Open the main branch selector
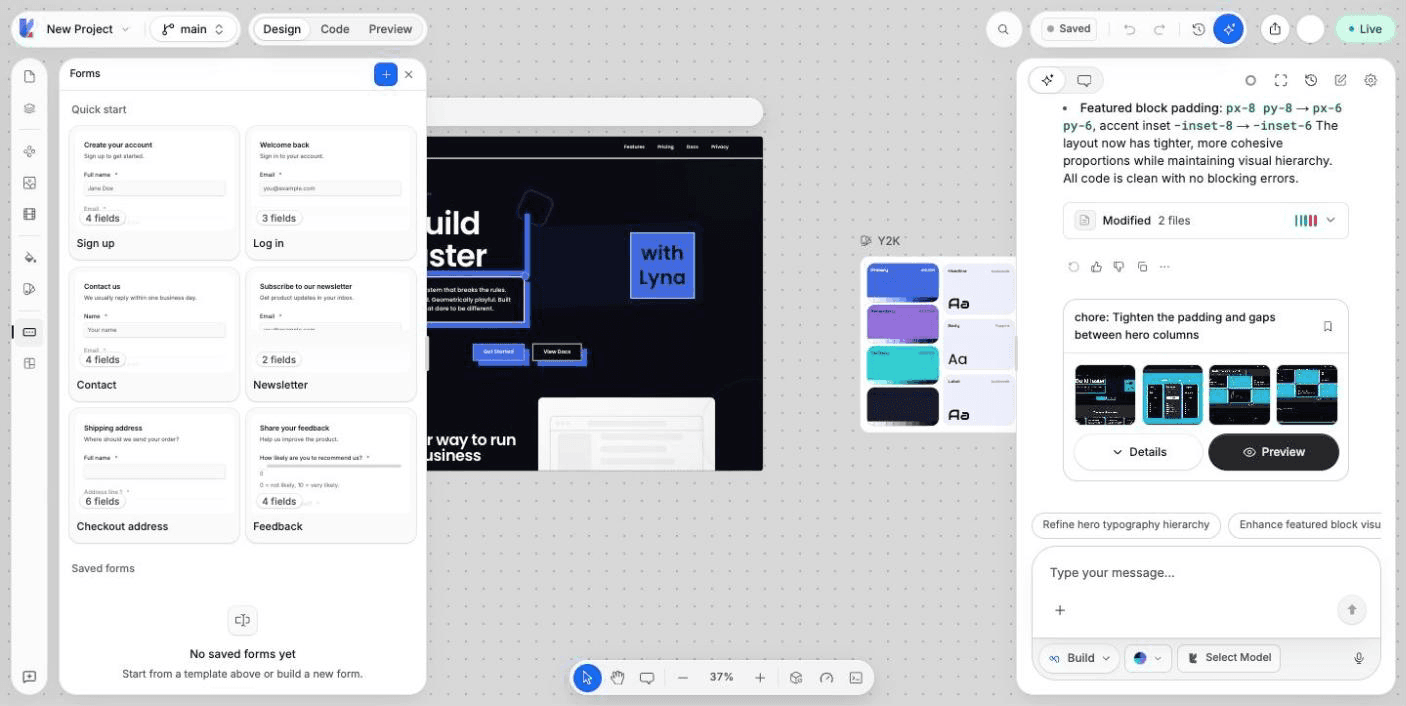The height and width of the screenshot is (706, 1406). click(x=194, y=29)
